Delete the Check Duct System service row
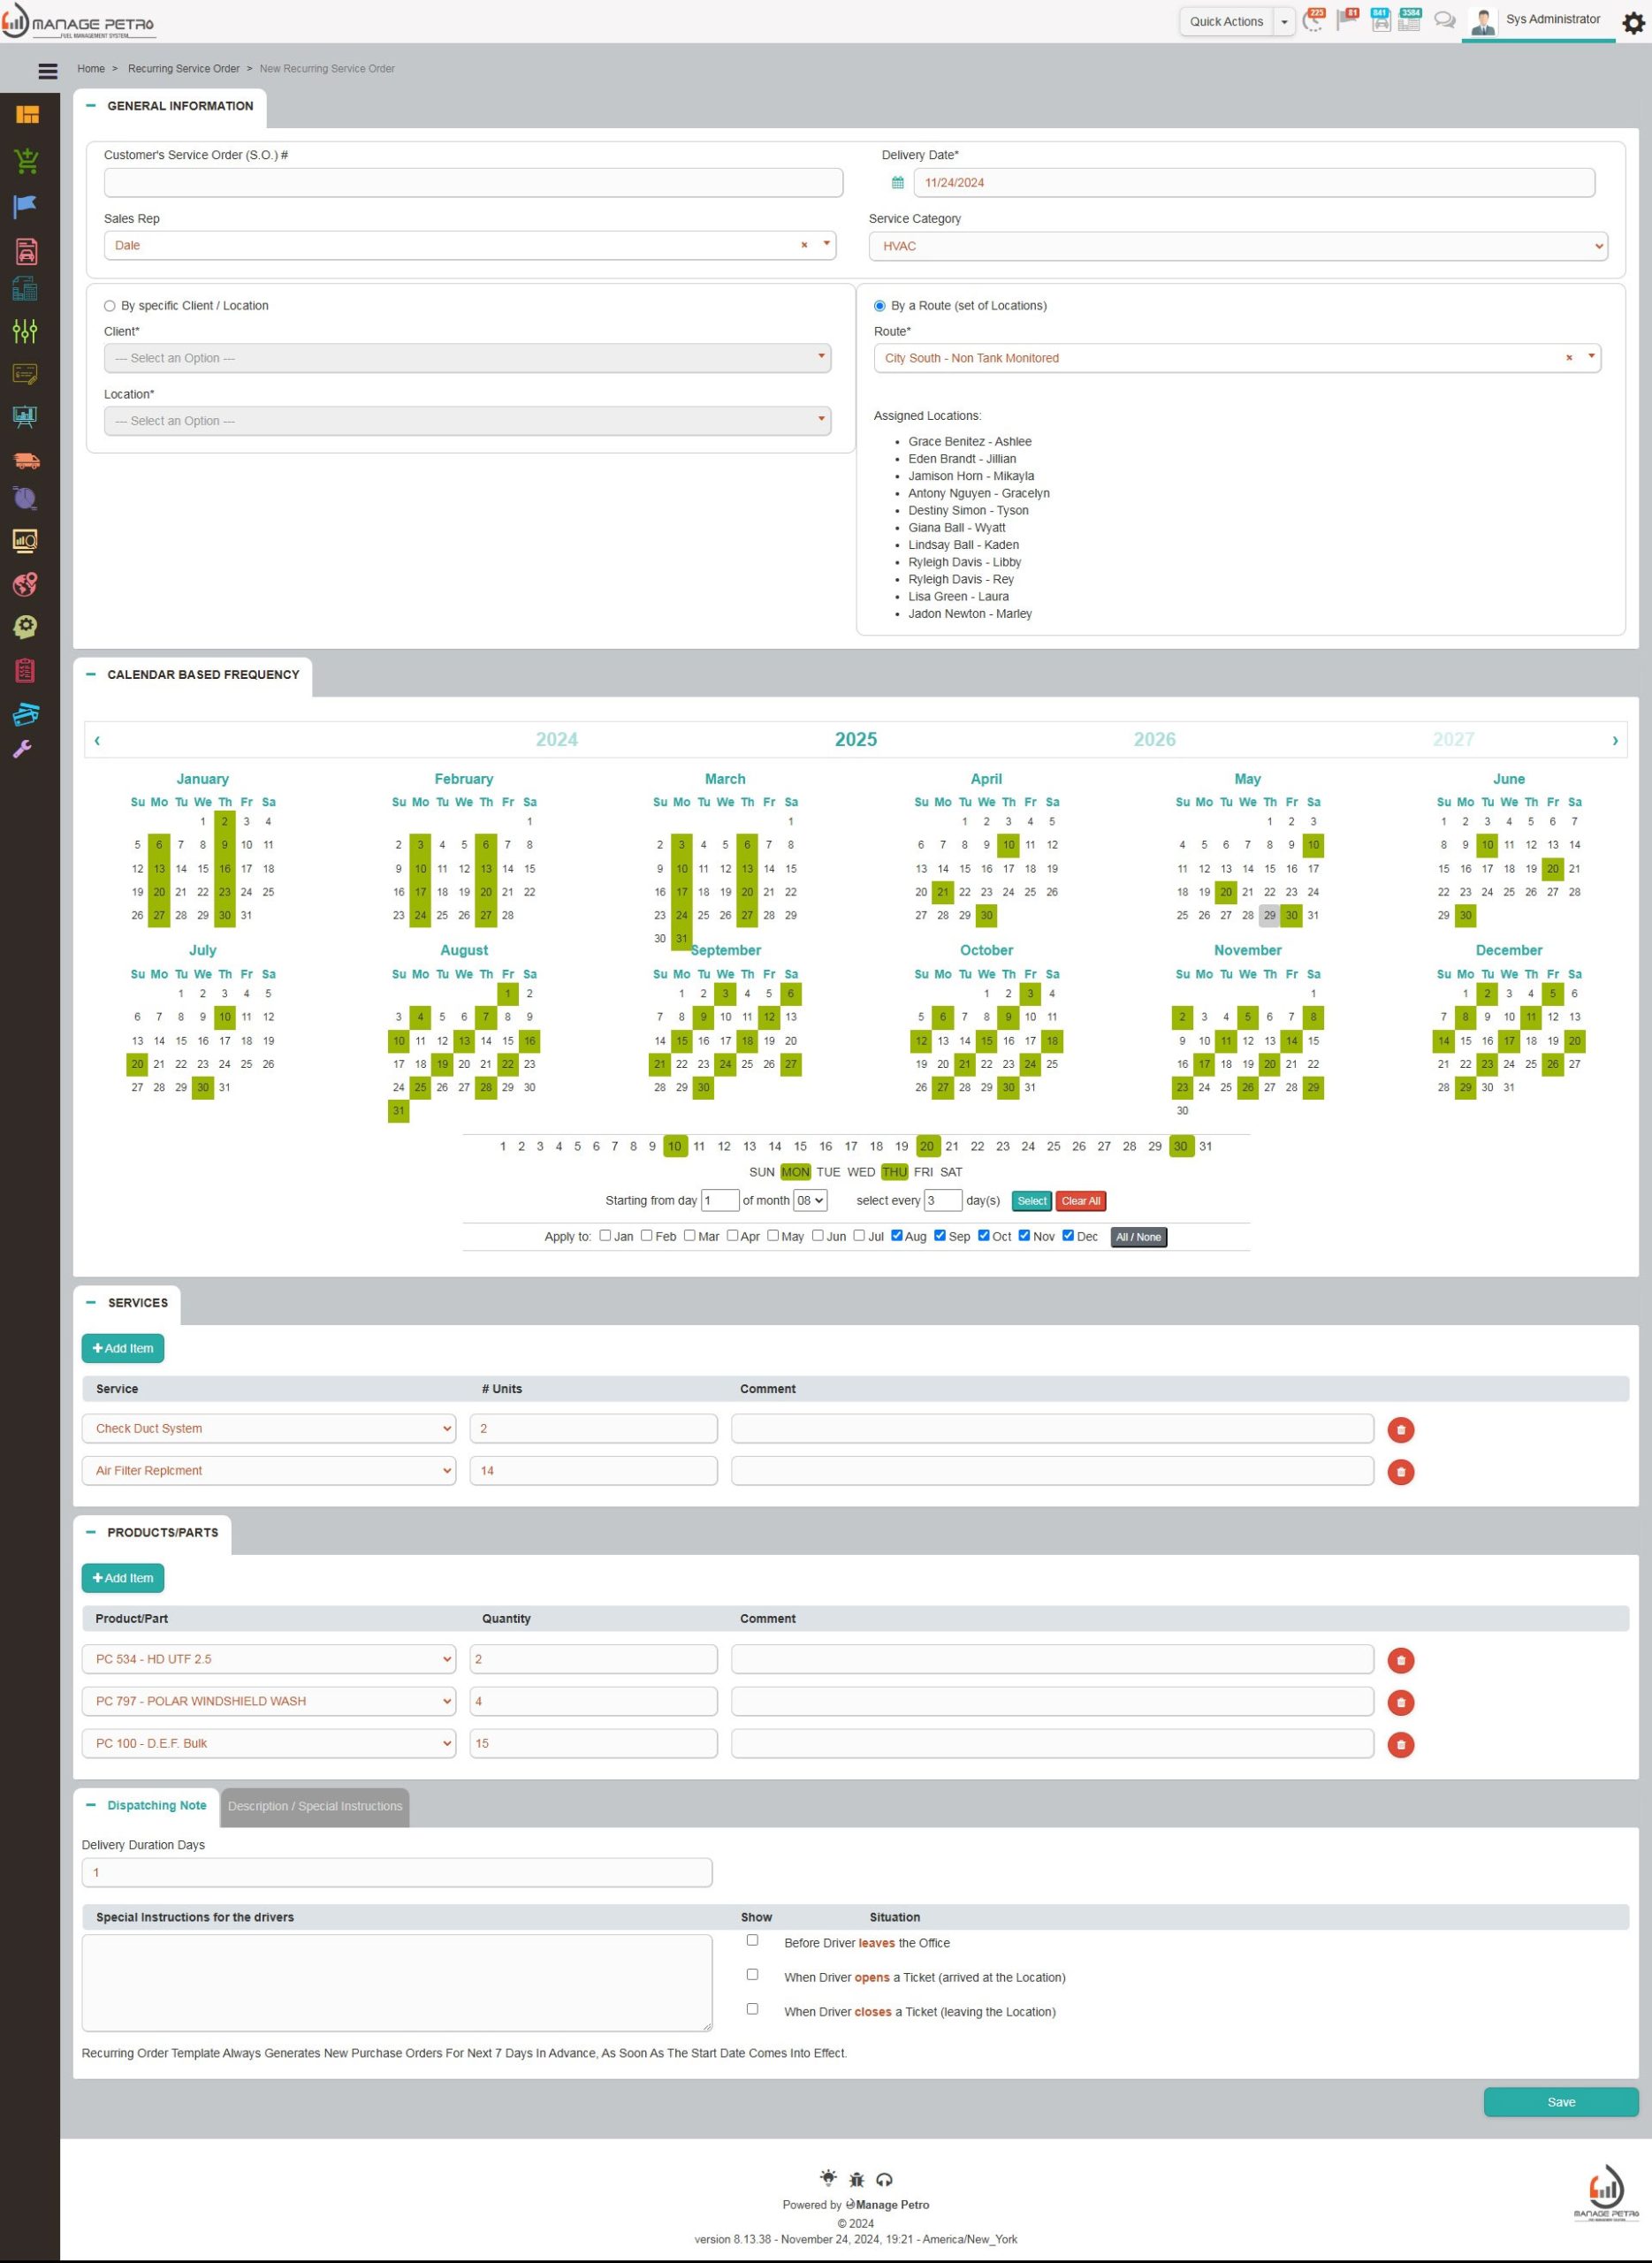This screenshot has height=2263, width=1652. pyautogui.click(x=1400, y=1430)
